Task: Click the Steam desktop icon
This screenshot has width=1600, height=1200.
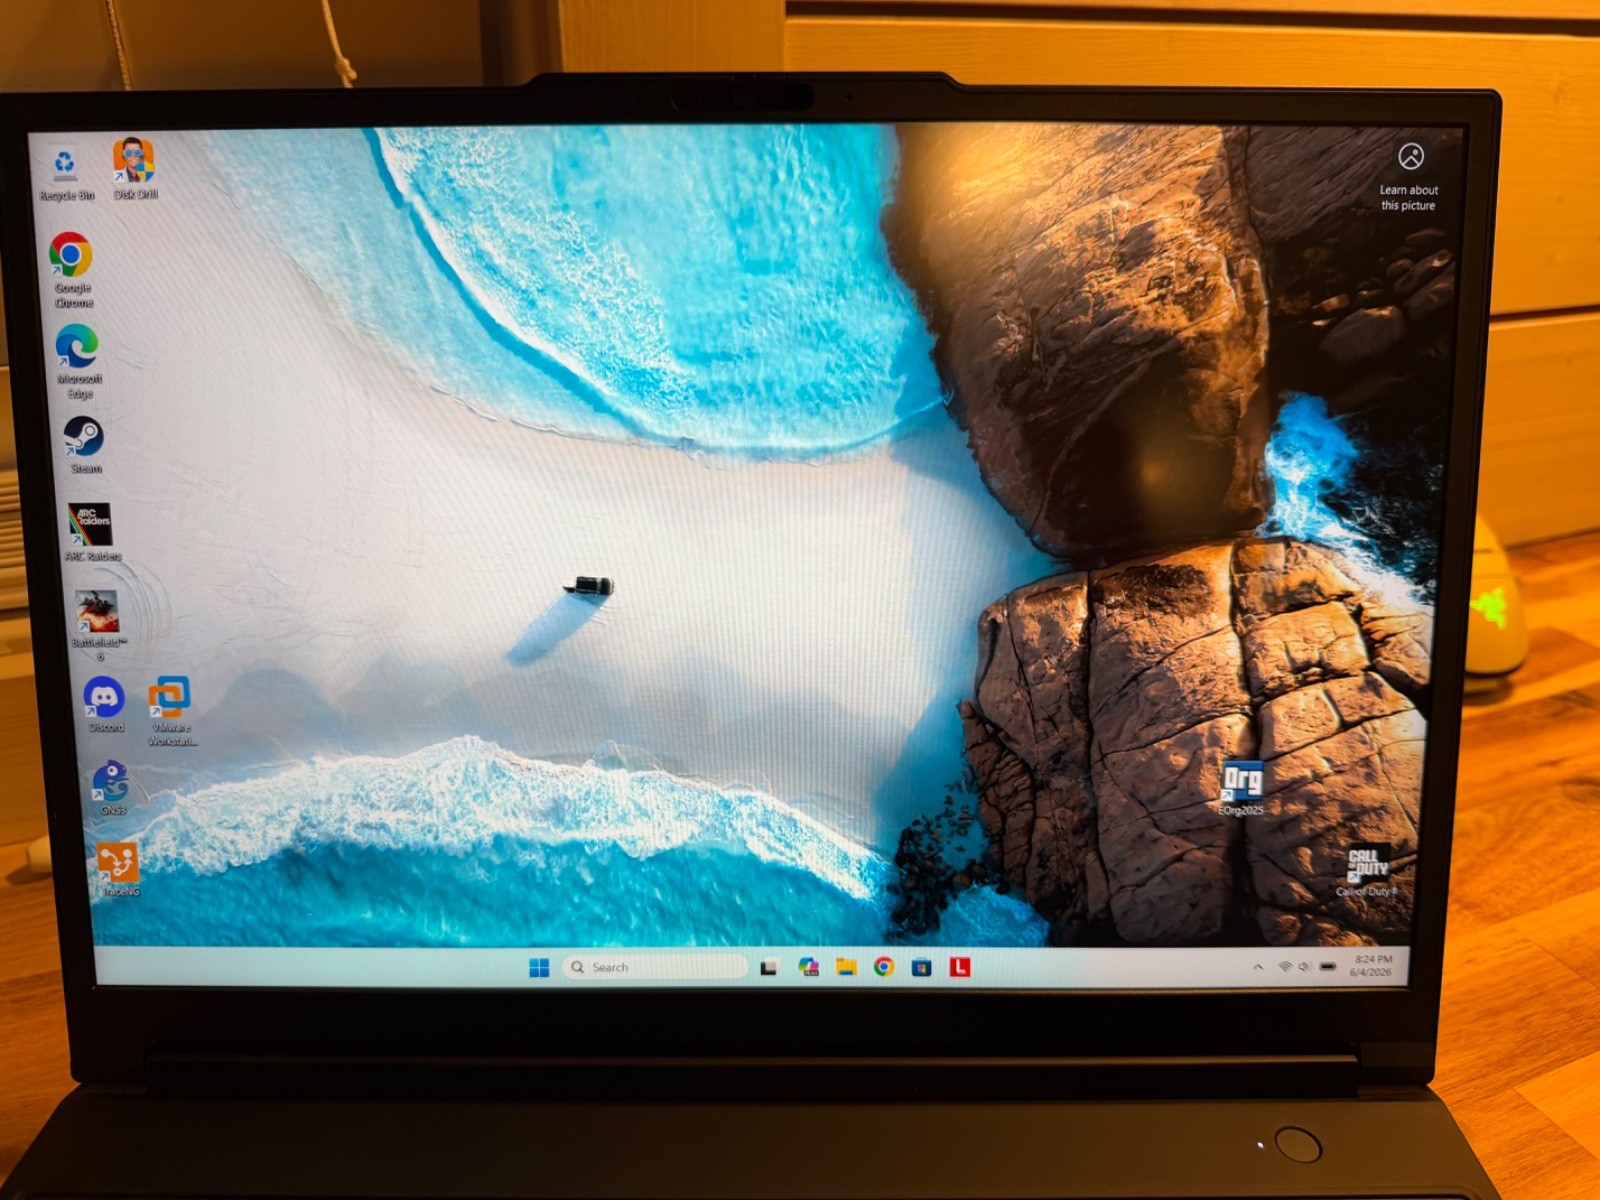Action: click(84, 445)
